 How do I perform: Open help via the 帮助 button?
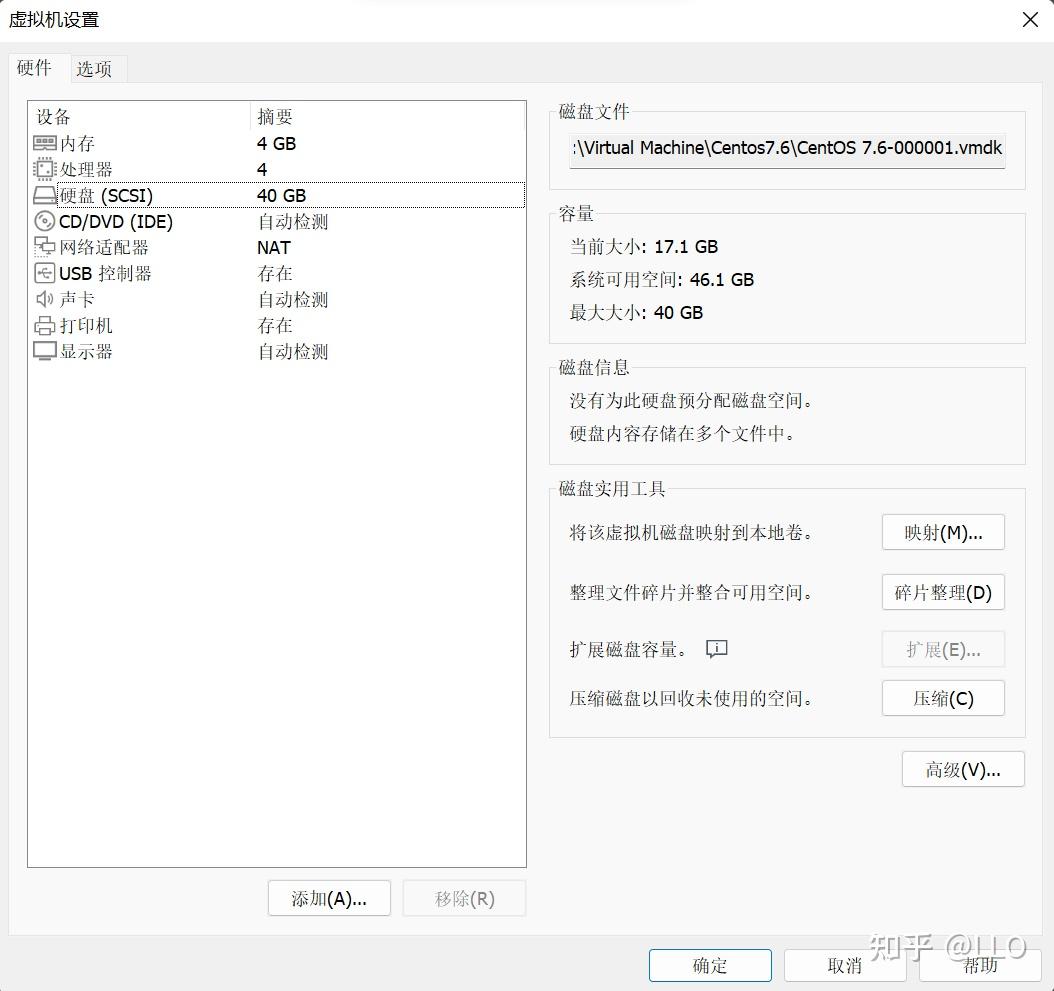point(981,965)
